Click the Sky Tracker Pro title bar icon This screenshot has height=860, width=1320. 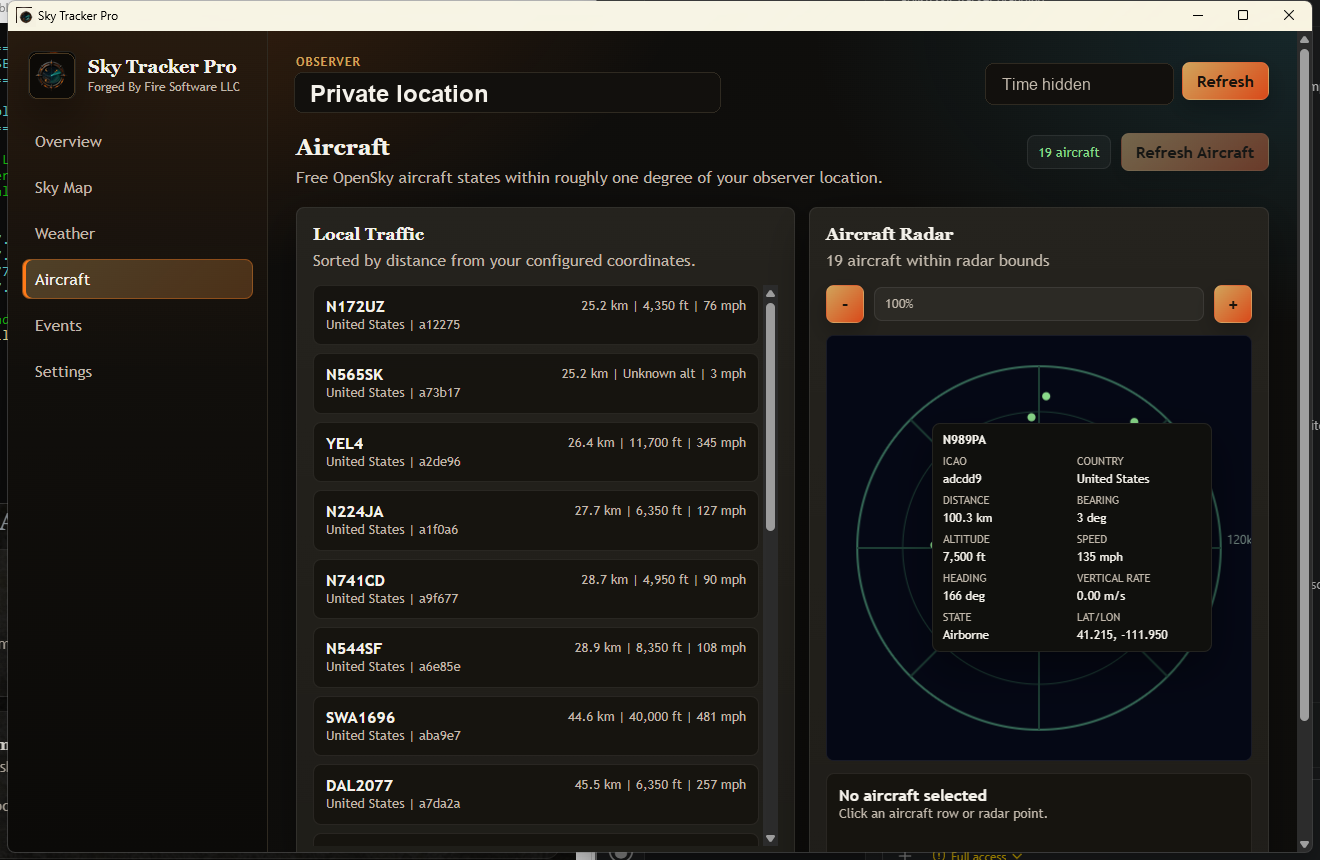24,16
